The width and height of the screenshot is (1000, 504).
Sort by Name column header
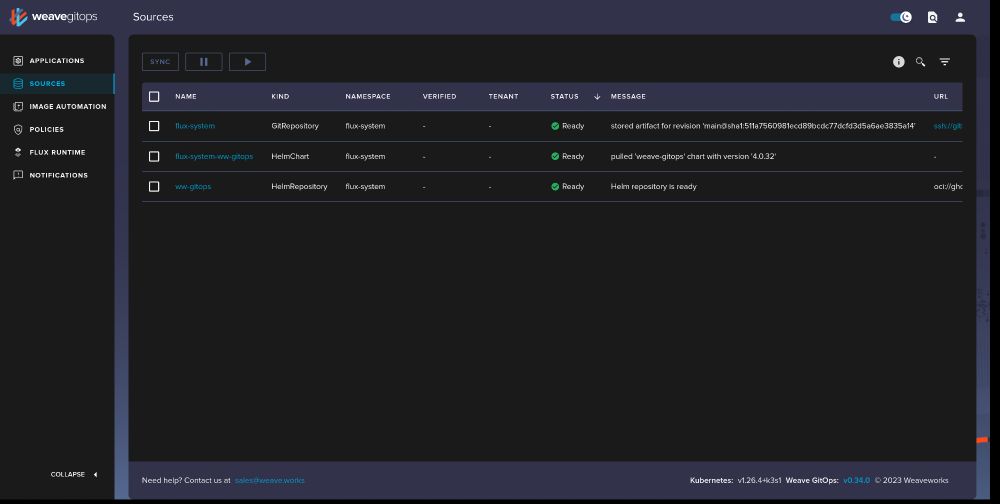point(186,96)
